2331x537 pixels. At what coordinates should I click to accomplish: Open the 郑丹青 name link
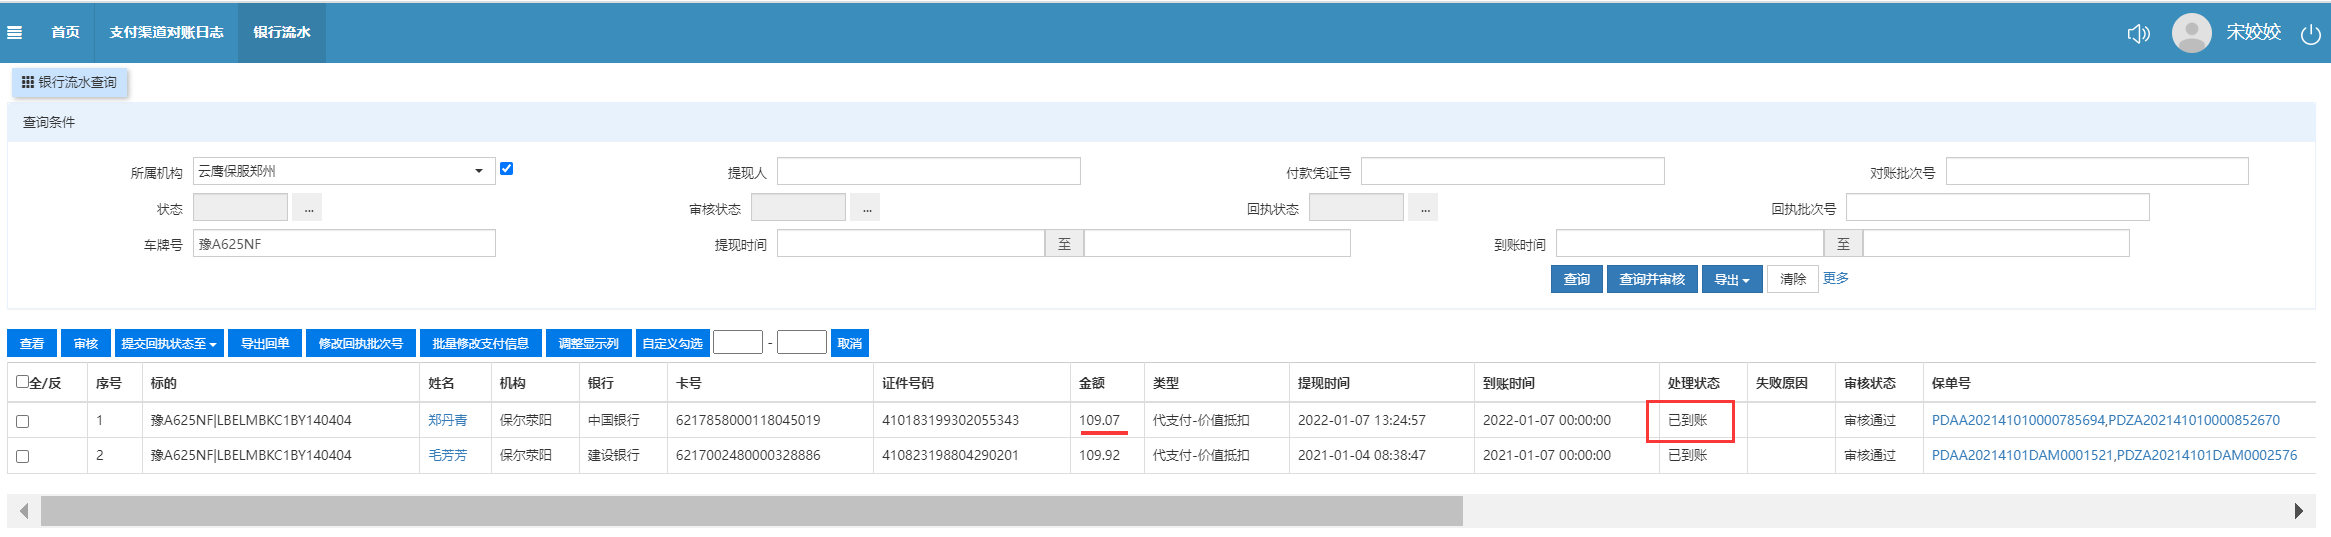point(448,420)
